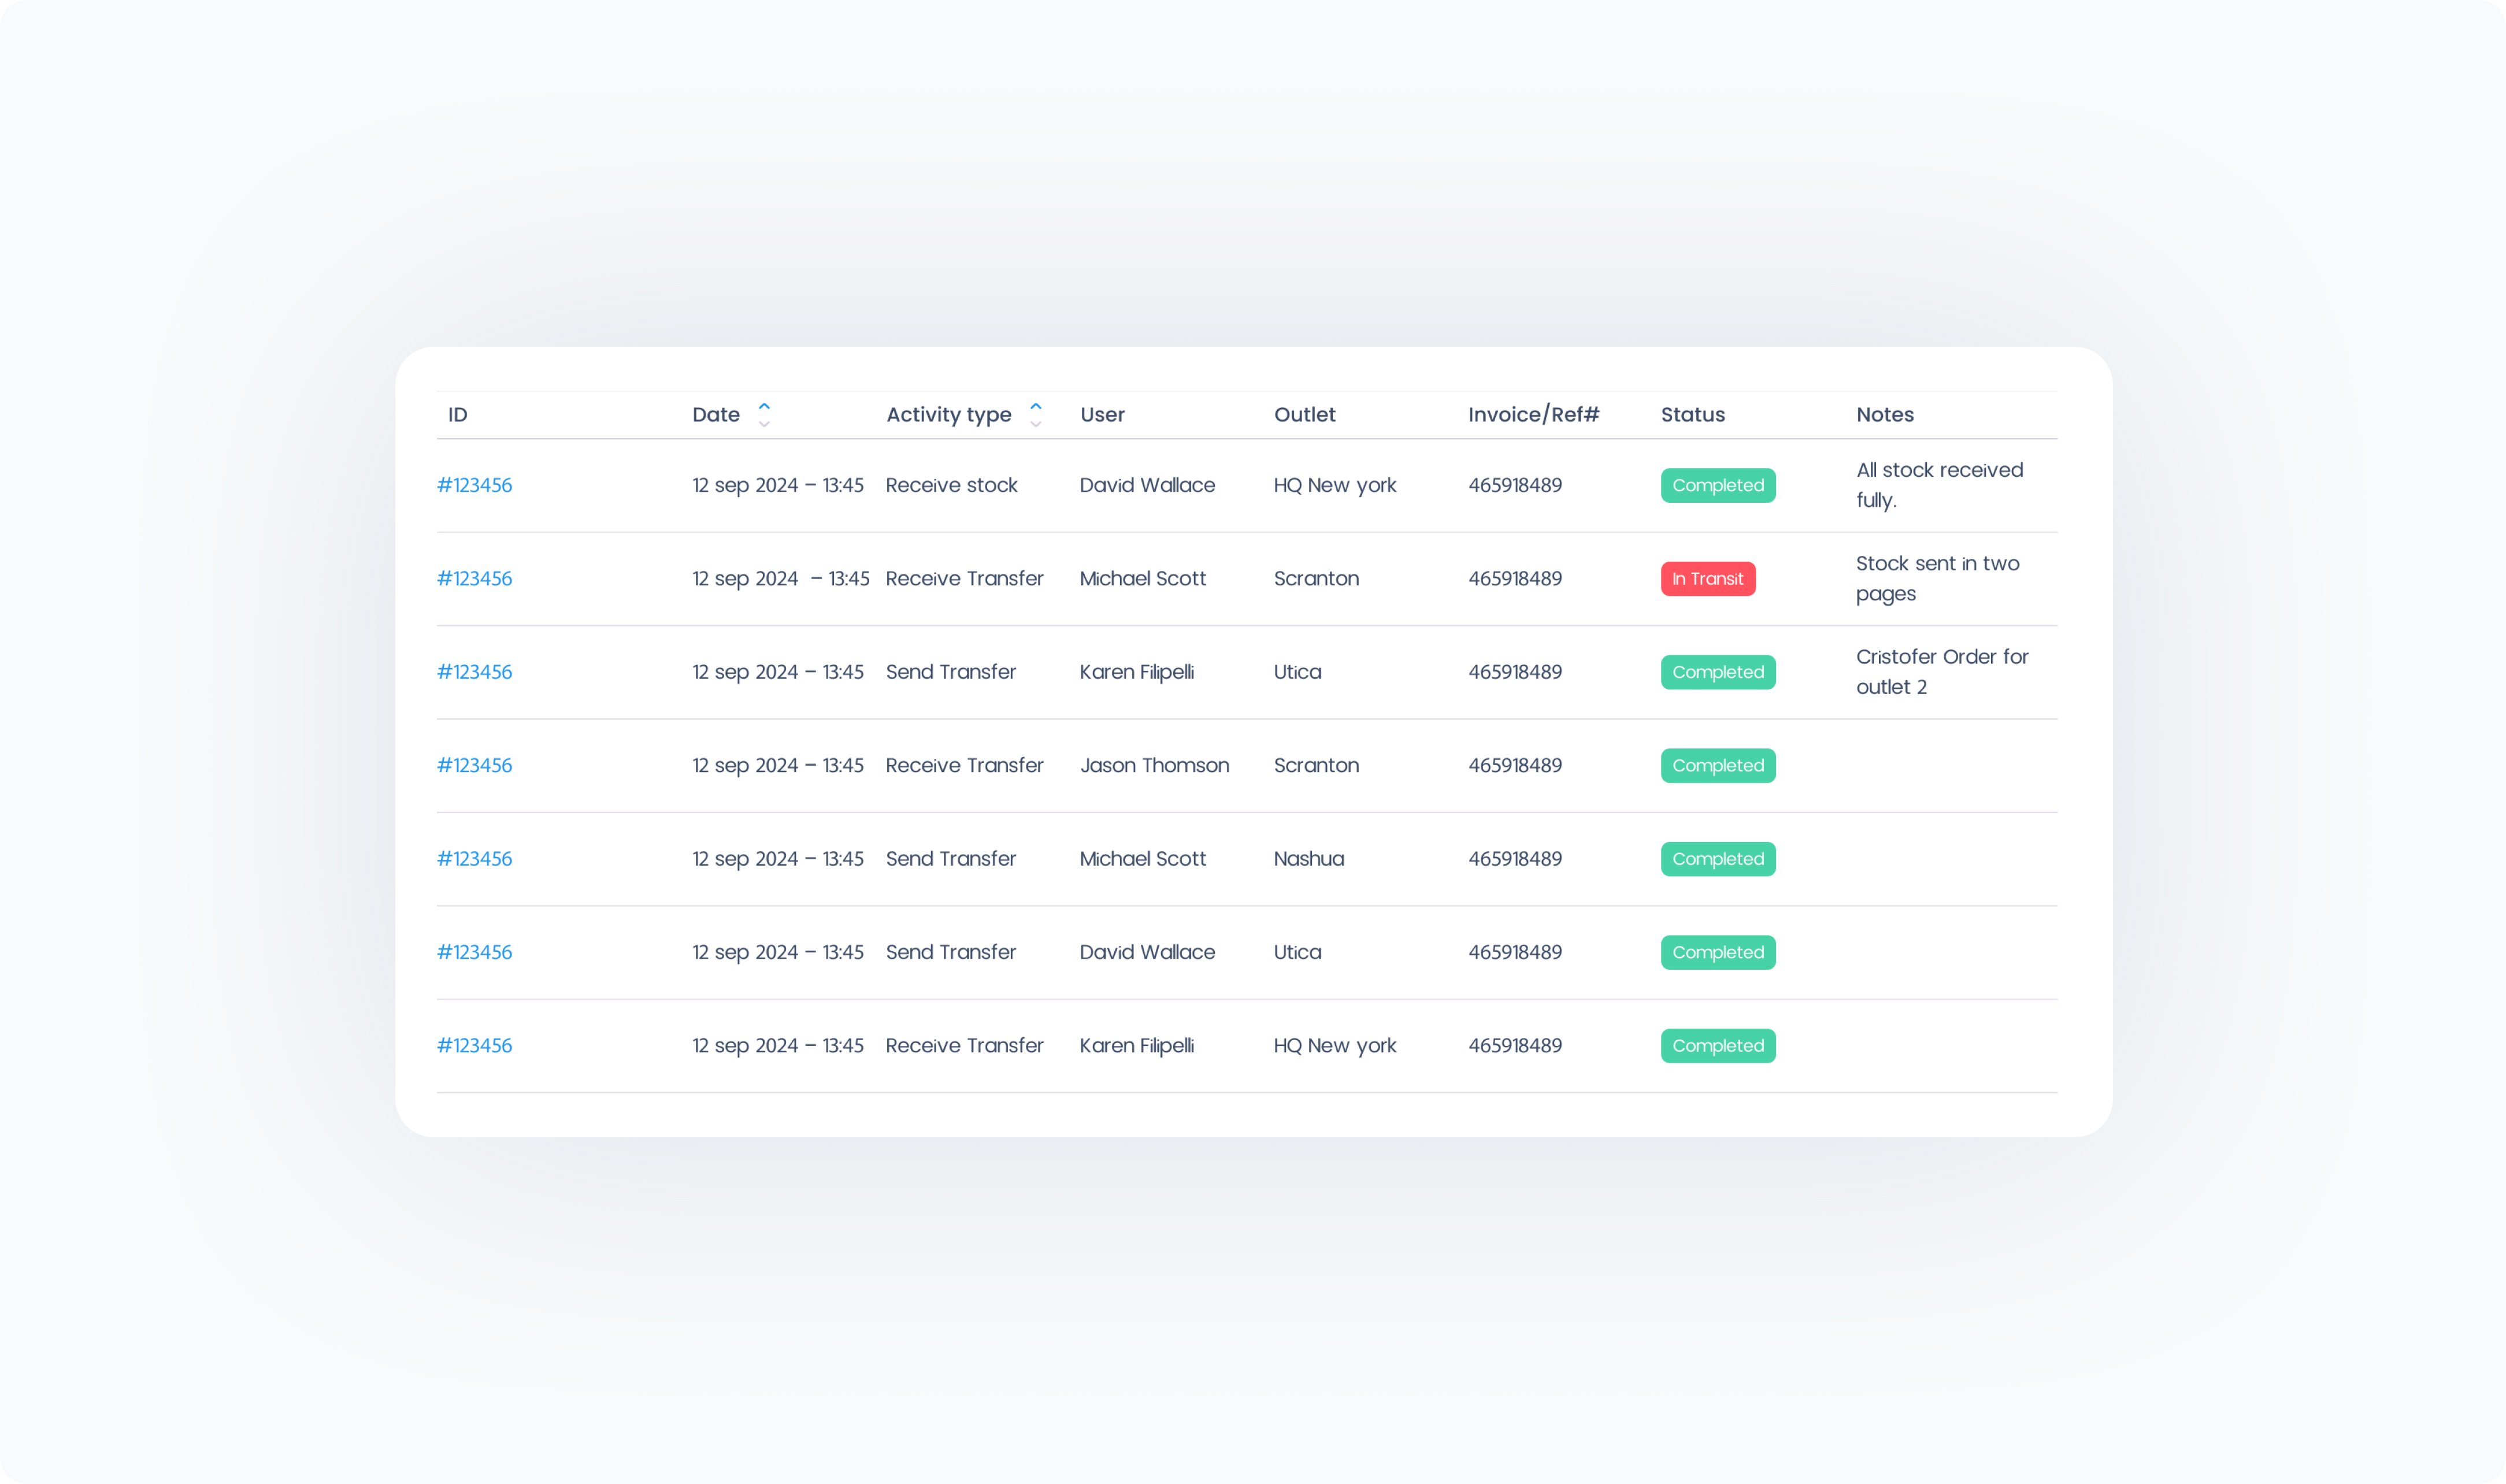2506x1484 pixels.
Task: Sort ascending with the Date up arrow
Action: click(x=764, y=405)
